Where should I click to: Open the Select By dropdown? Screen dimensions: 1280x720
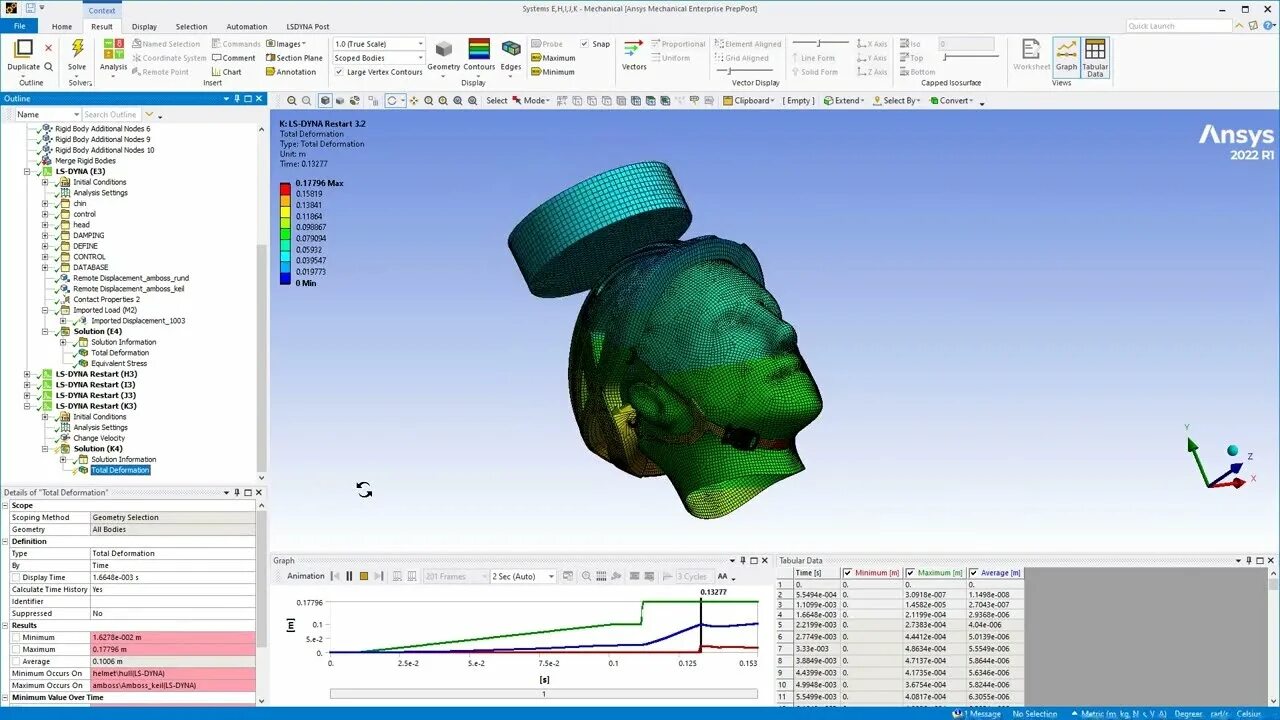(x=897, y=101)
